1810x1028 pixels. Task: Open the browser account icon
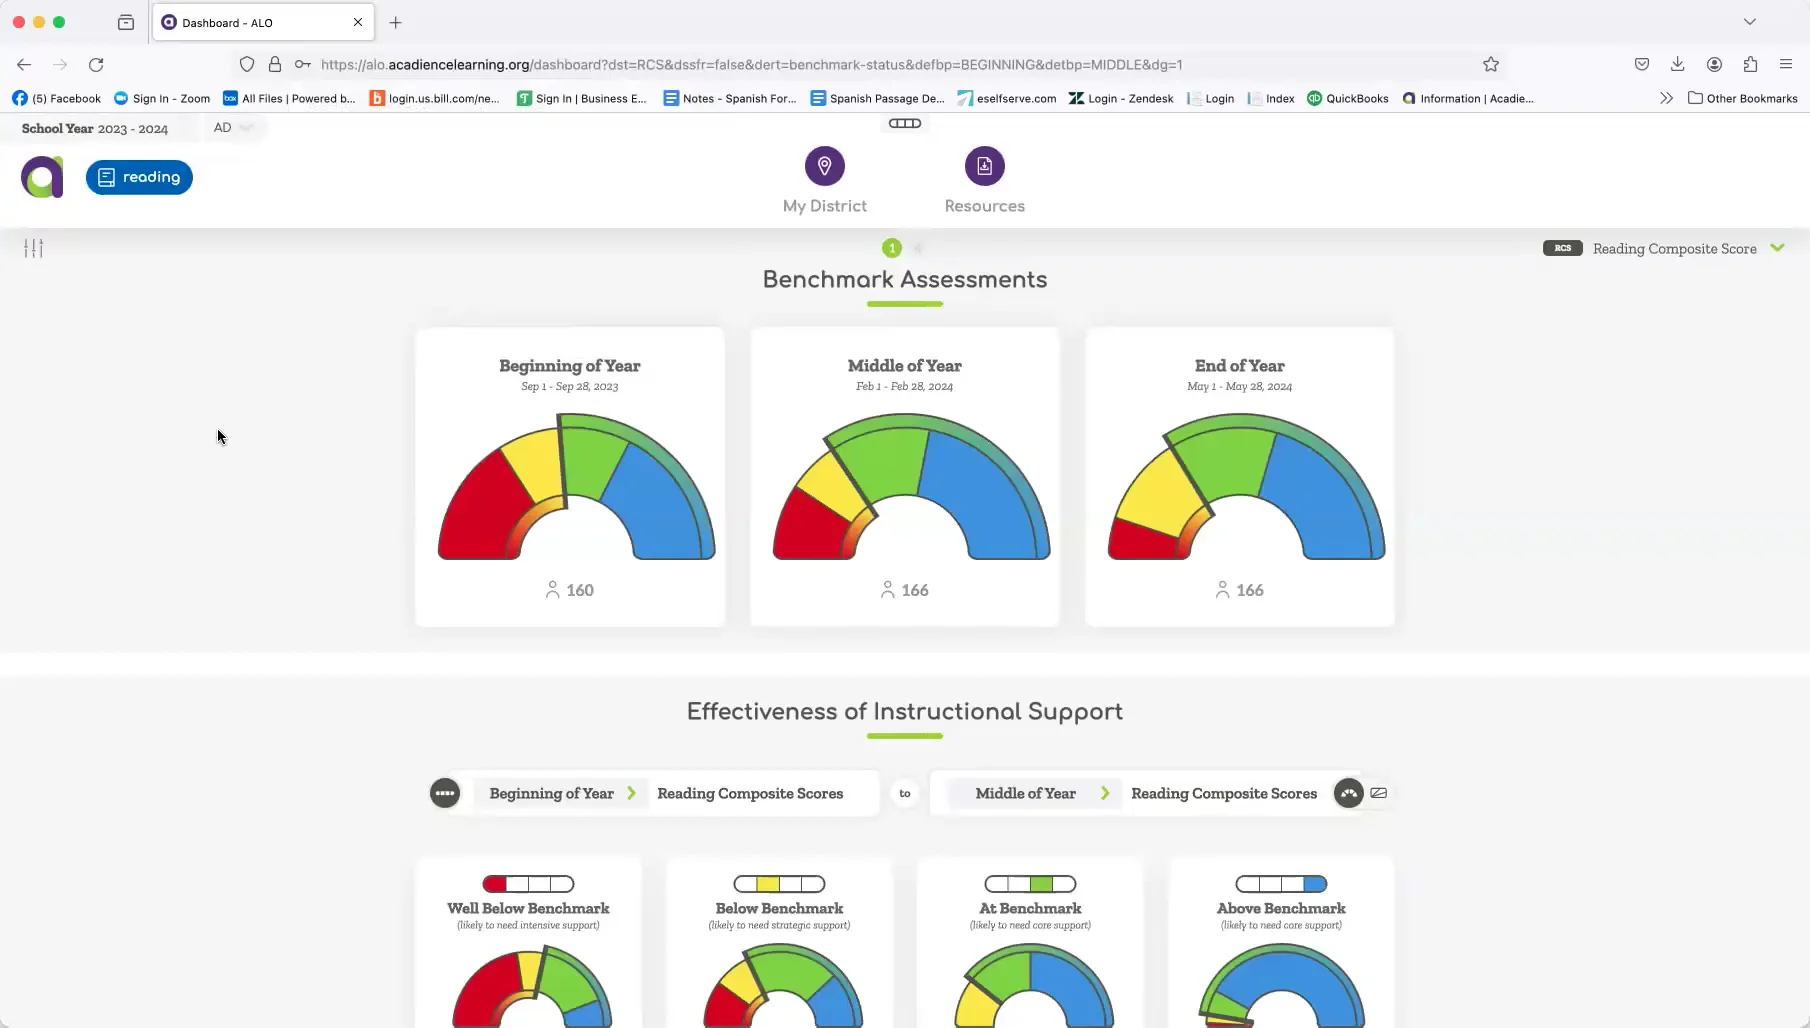[1714, 64]
